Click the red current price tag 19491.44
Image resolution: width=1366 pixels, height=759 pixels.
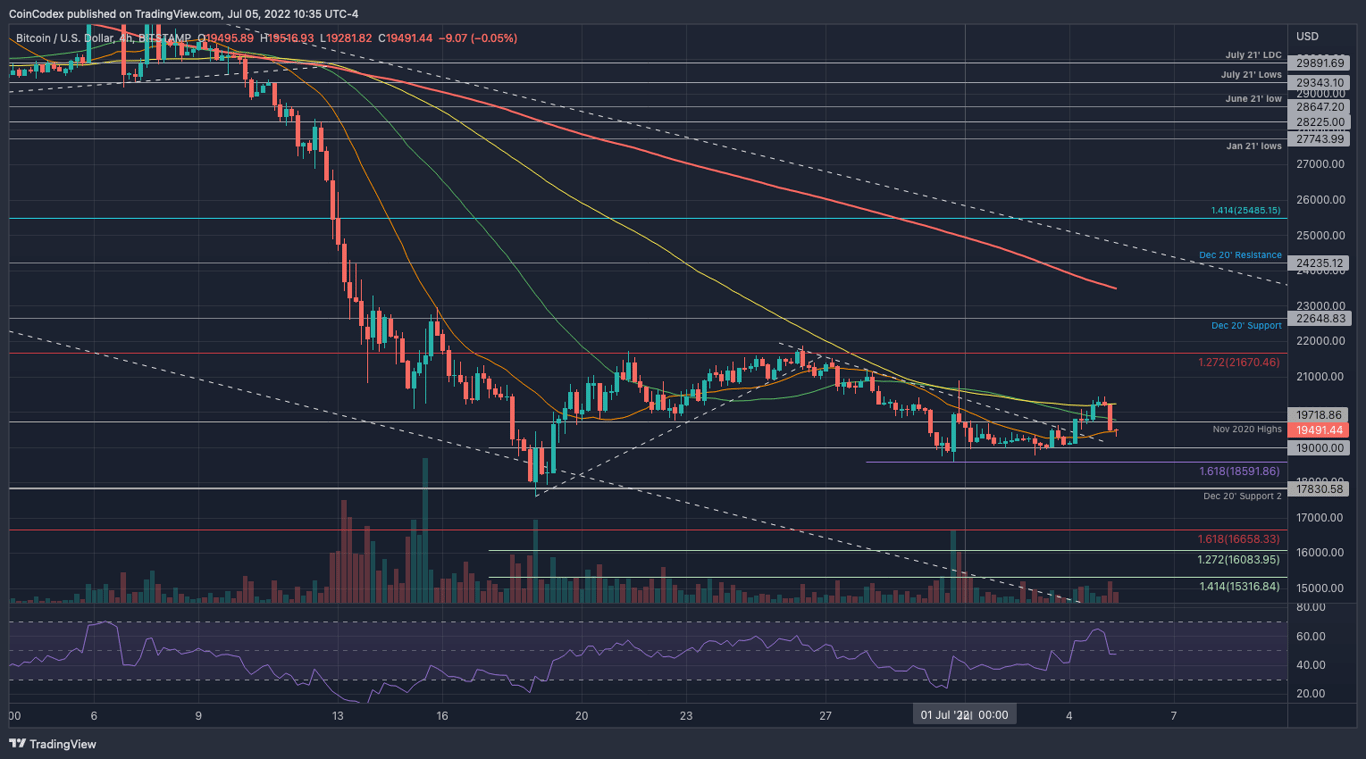(1319, 430)
